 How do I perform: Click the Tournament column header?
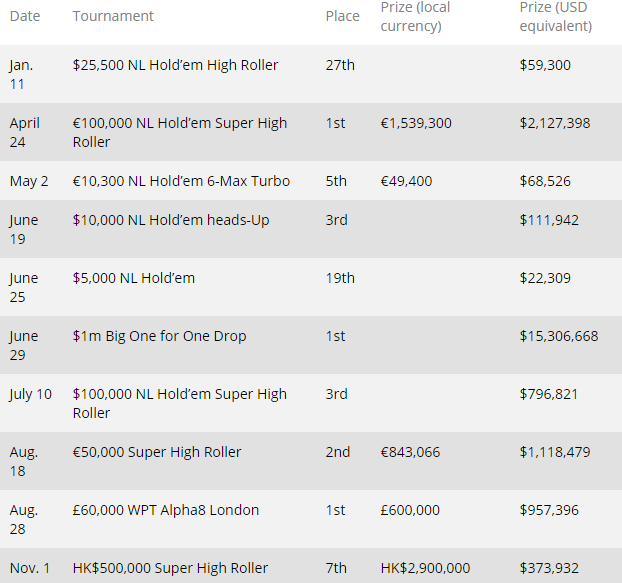(x=113, y=16)
